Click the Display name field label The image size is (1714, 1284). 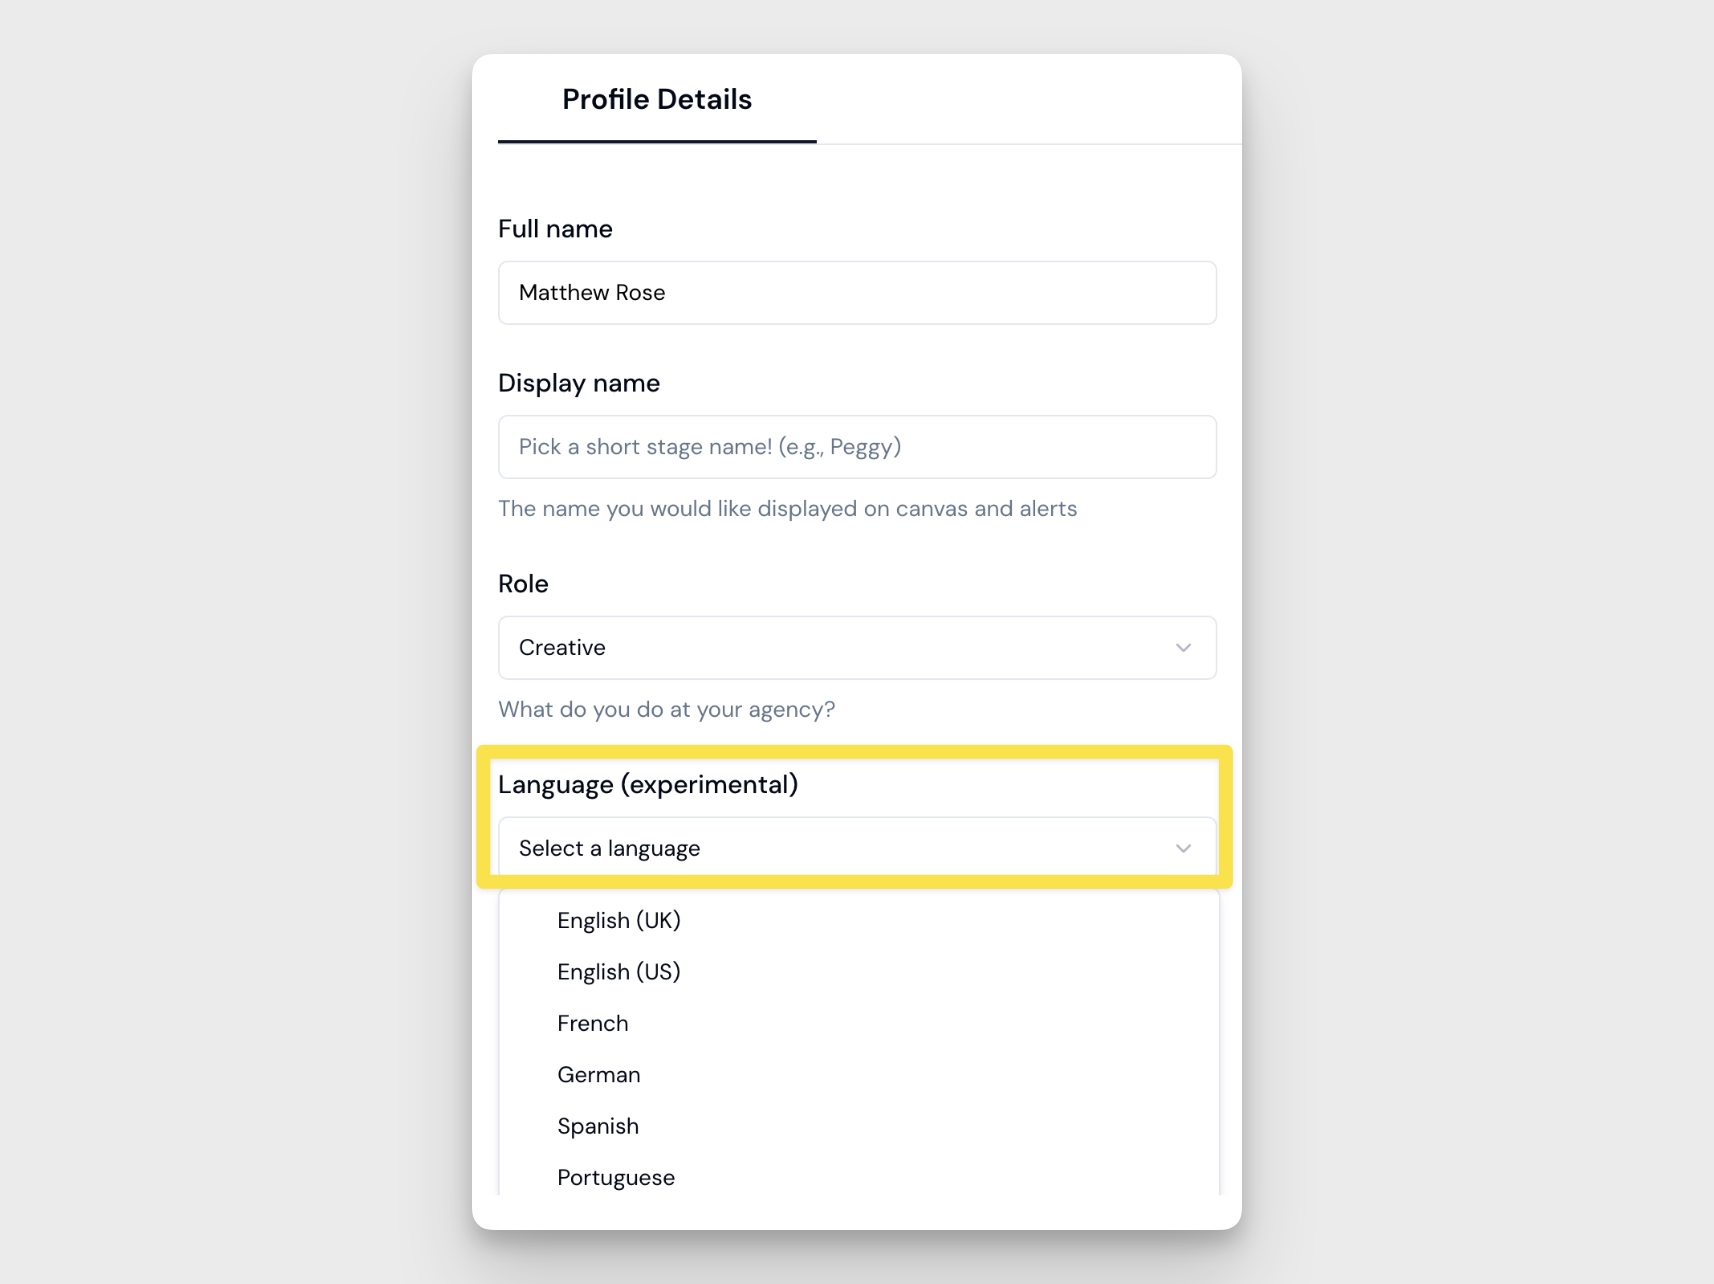click(x=579, y=383)
